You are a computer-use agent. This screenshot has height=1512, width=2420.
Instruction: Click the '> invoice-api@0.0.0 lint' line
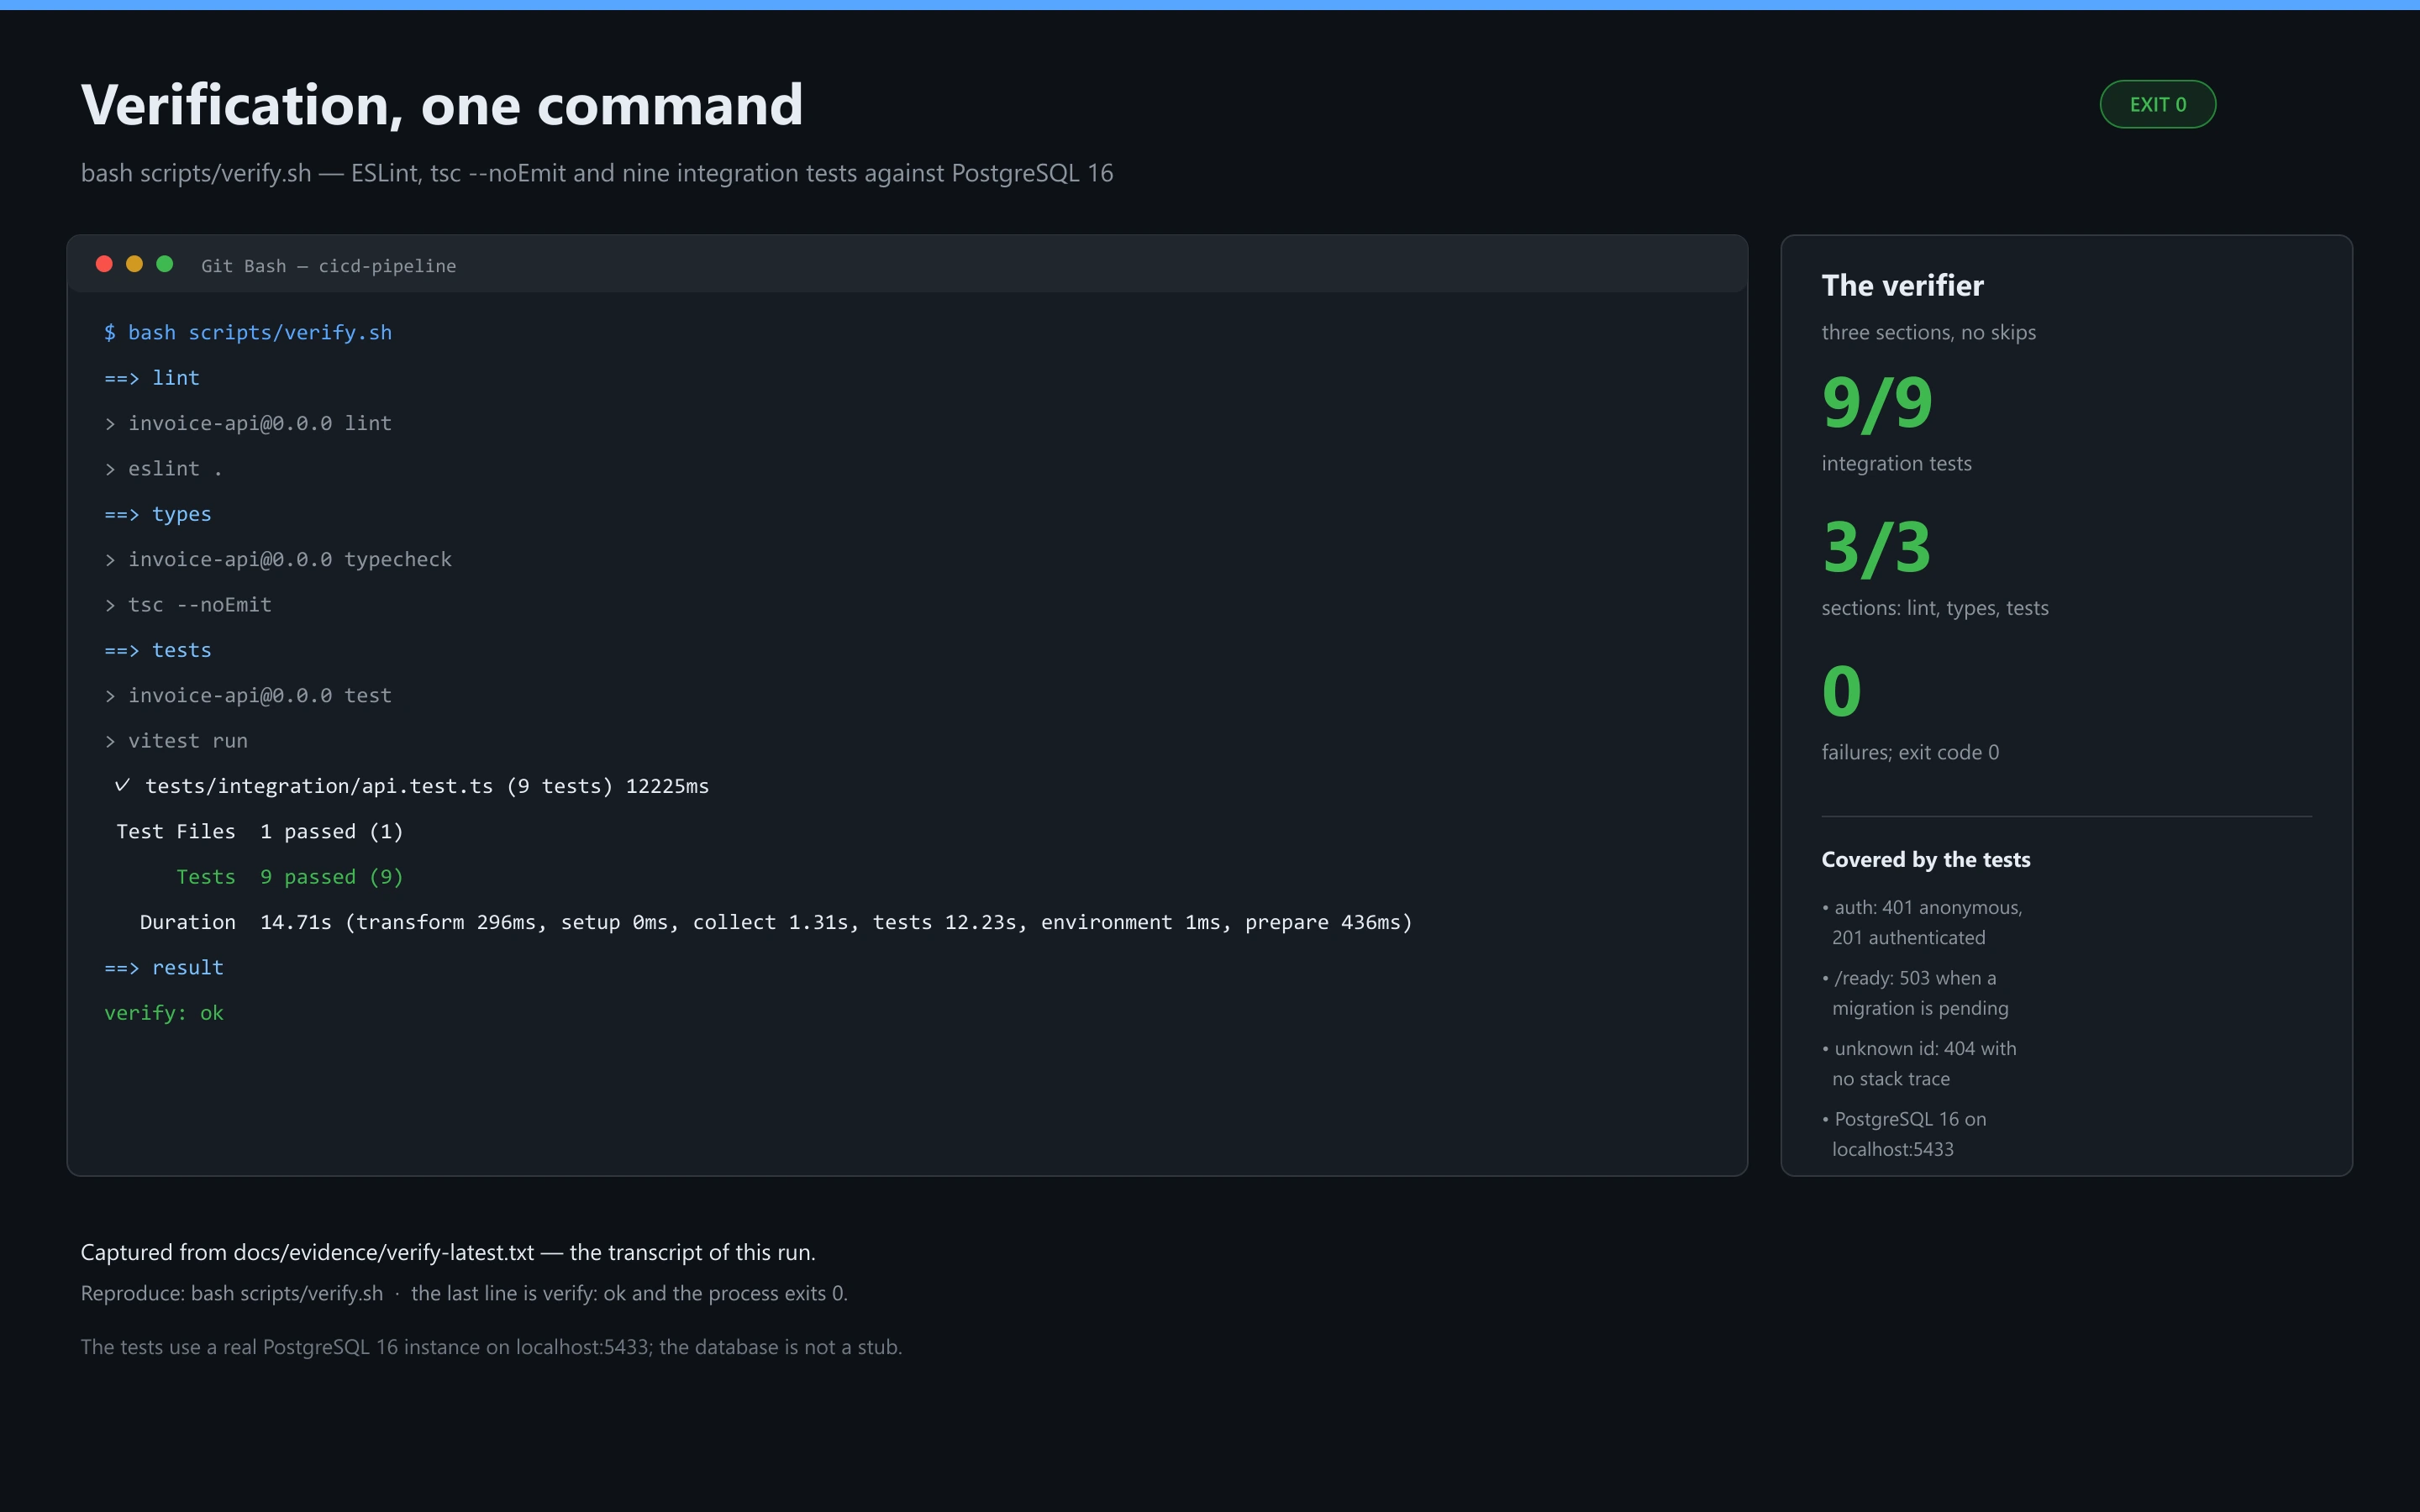pos(248,424)
